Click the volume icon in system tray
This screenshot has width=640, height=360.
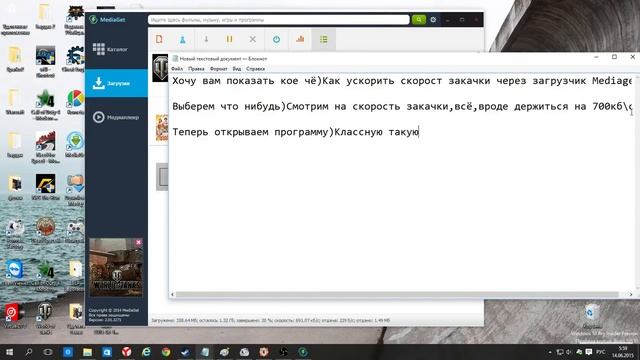tap(569, 352)
